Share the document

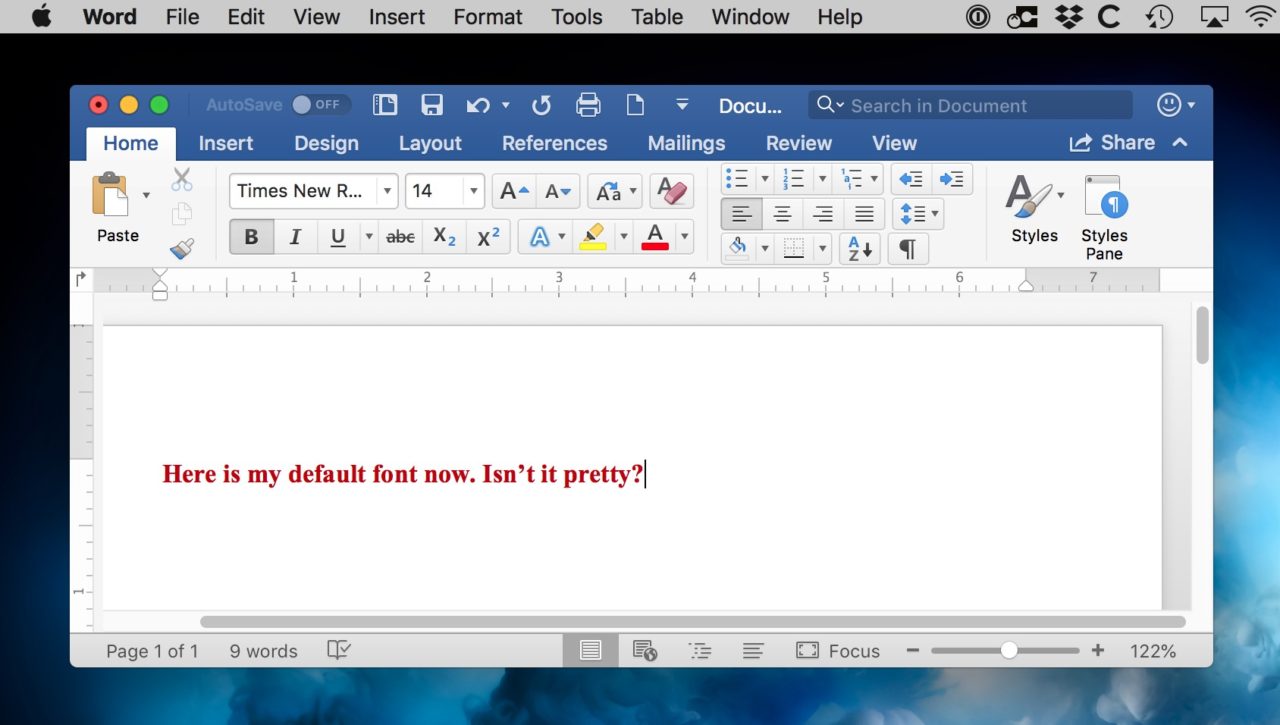pos(1112,143)
